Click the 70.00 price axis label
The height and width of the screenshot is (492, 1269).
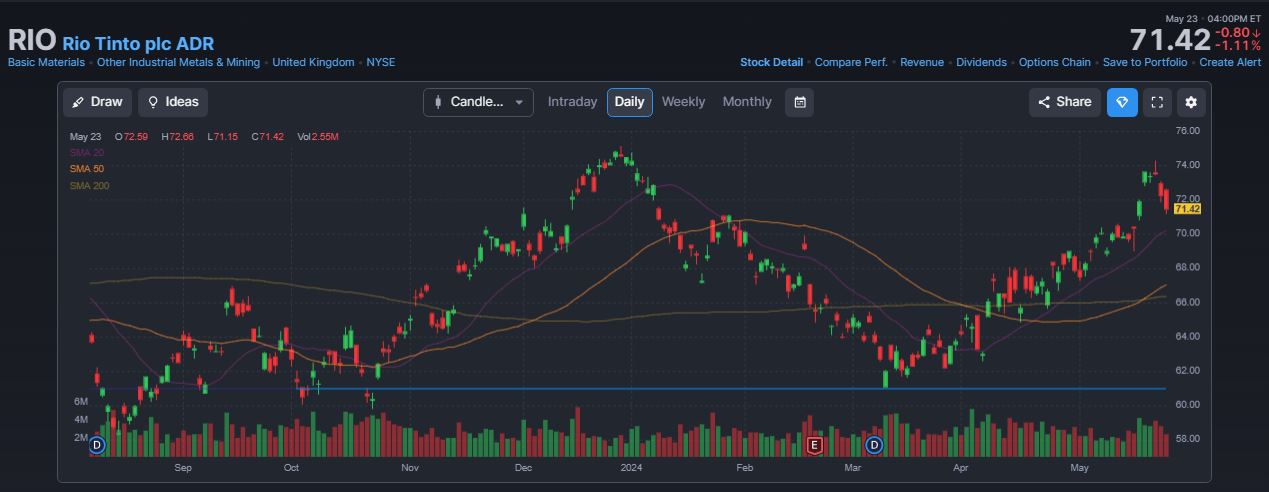tap(1188, 233)
